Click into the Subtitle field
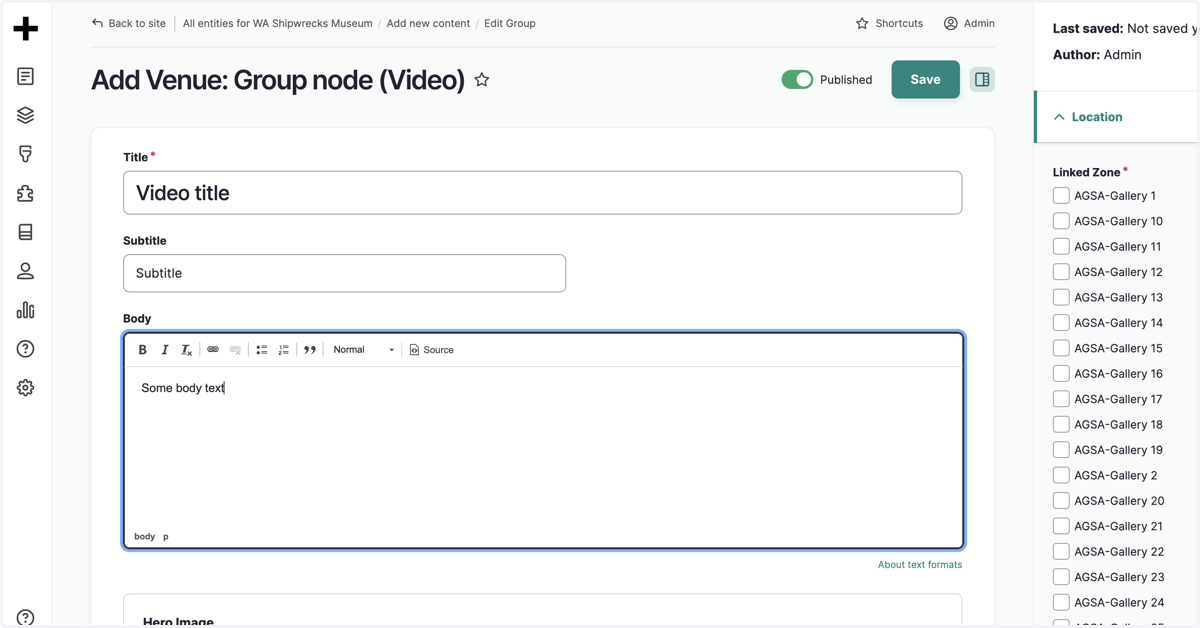This screenshot has width=1200, height=628. click(344, 273)
